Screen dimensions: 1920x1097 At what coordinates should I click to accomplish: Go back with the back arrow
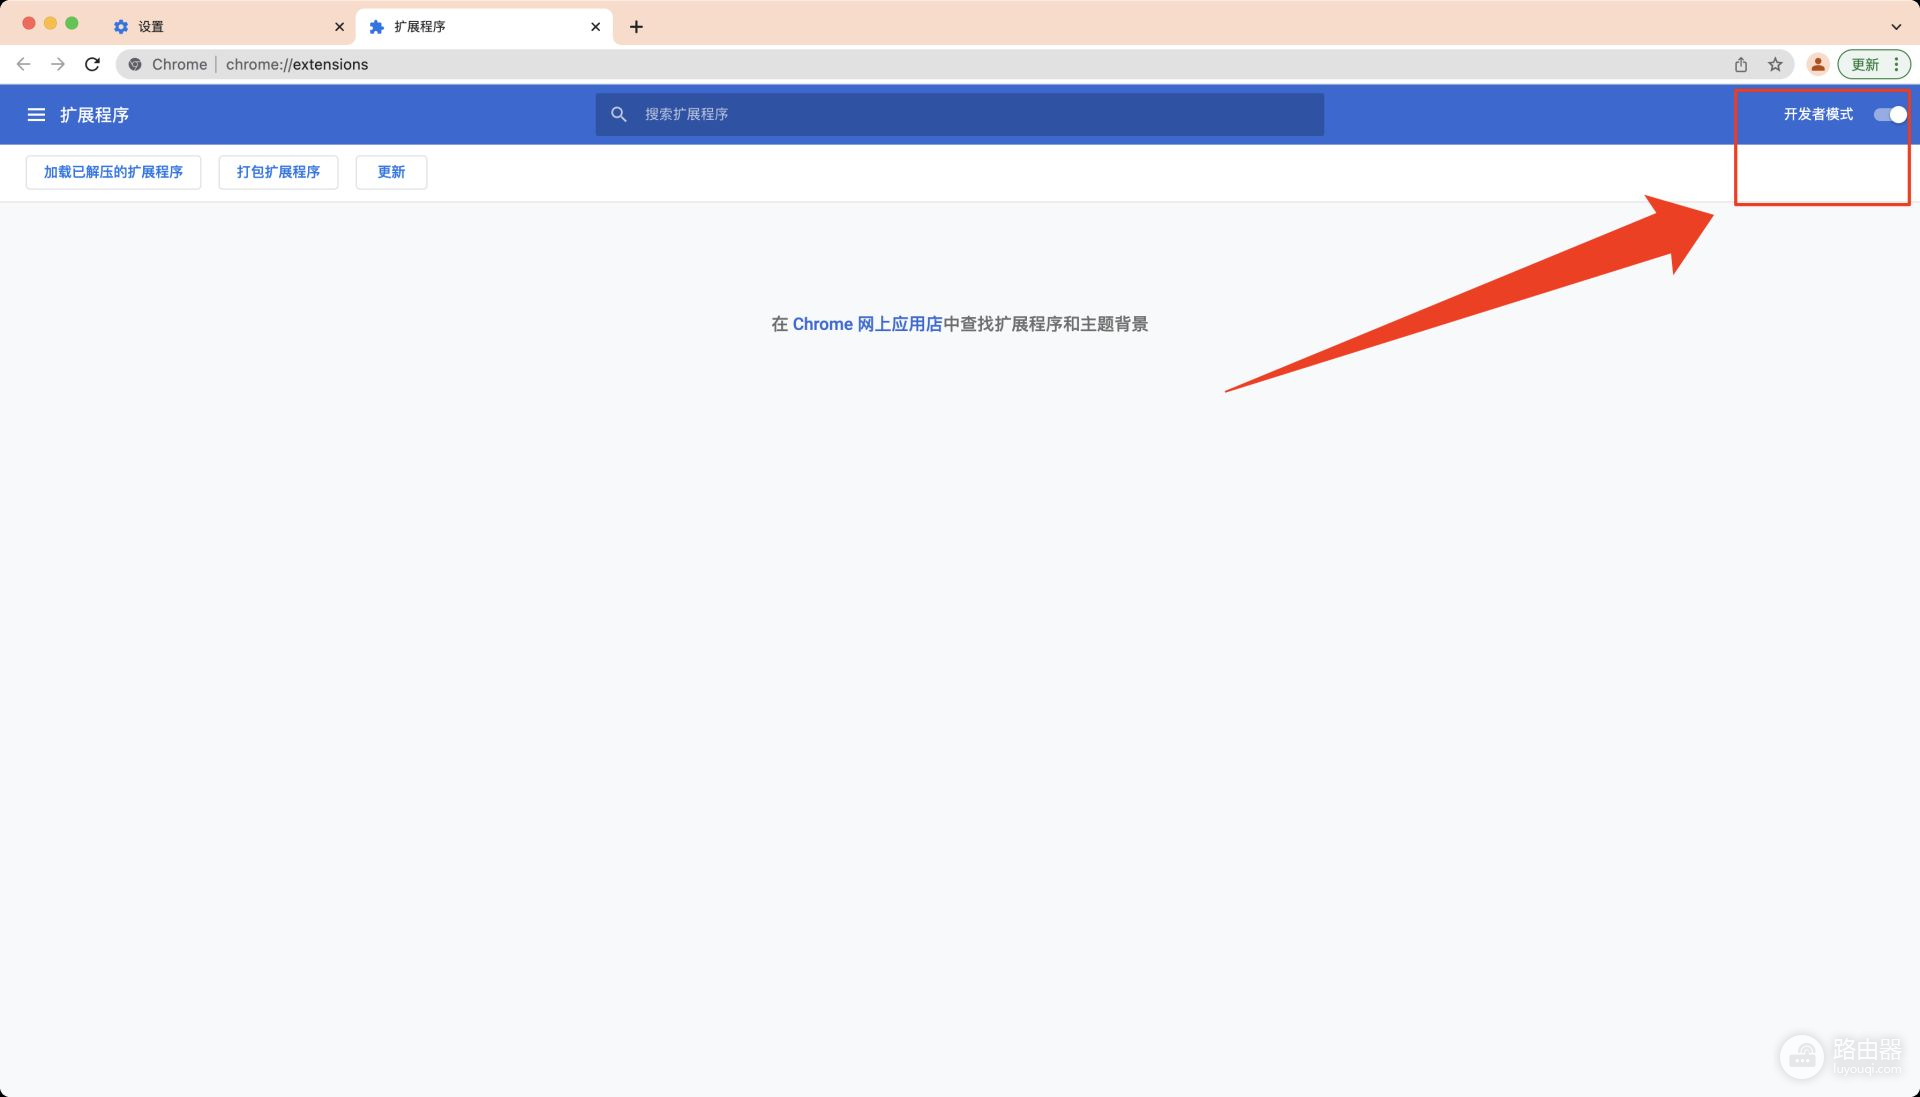(24, 64)
